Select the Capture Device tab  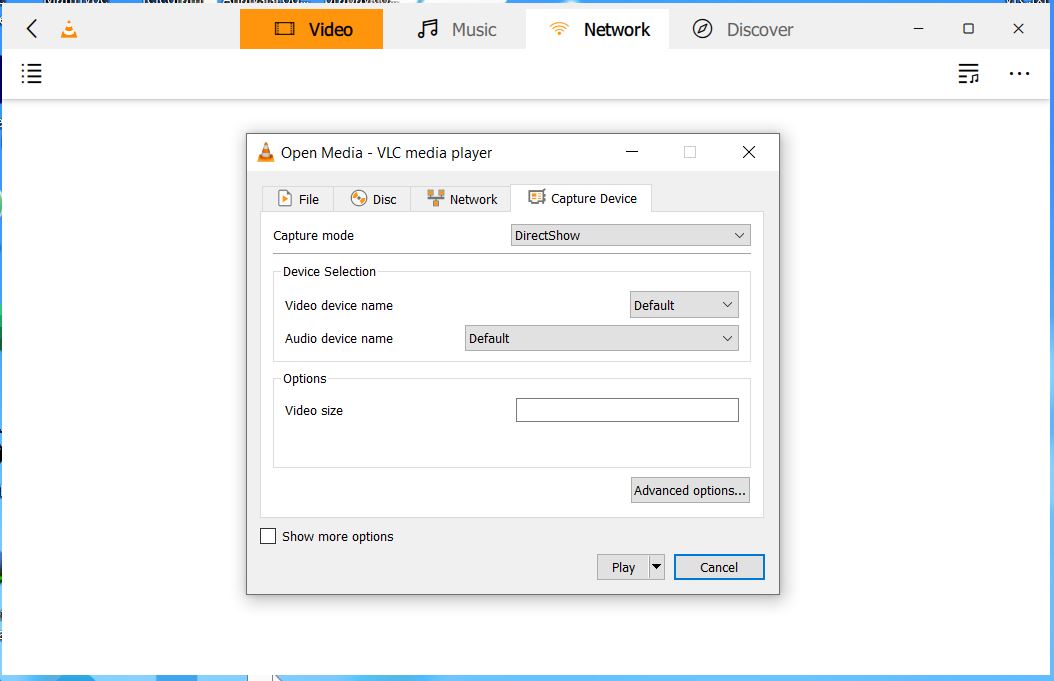tap(581, 198)
